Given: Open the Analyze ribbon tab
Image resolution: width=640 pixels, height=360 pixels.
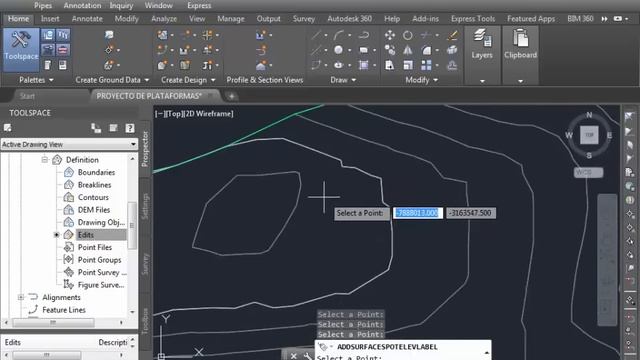Looking at the screenshot, I should pyautogui.click(x=164, y=19).
